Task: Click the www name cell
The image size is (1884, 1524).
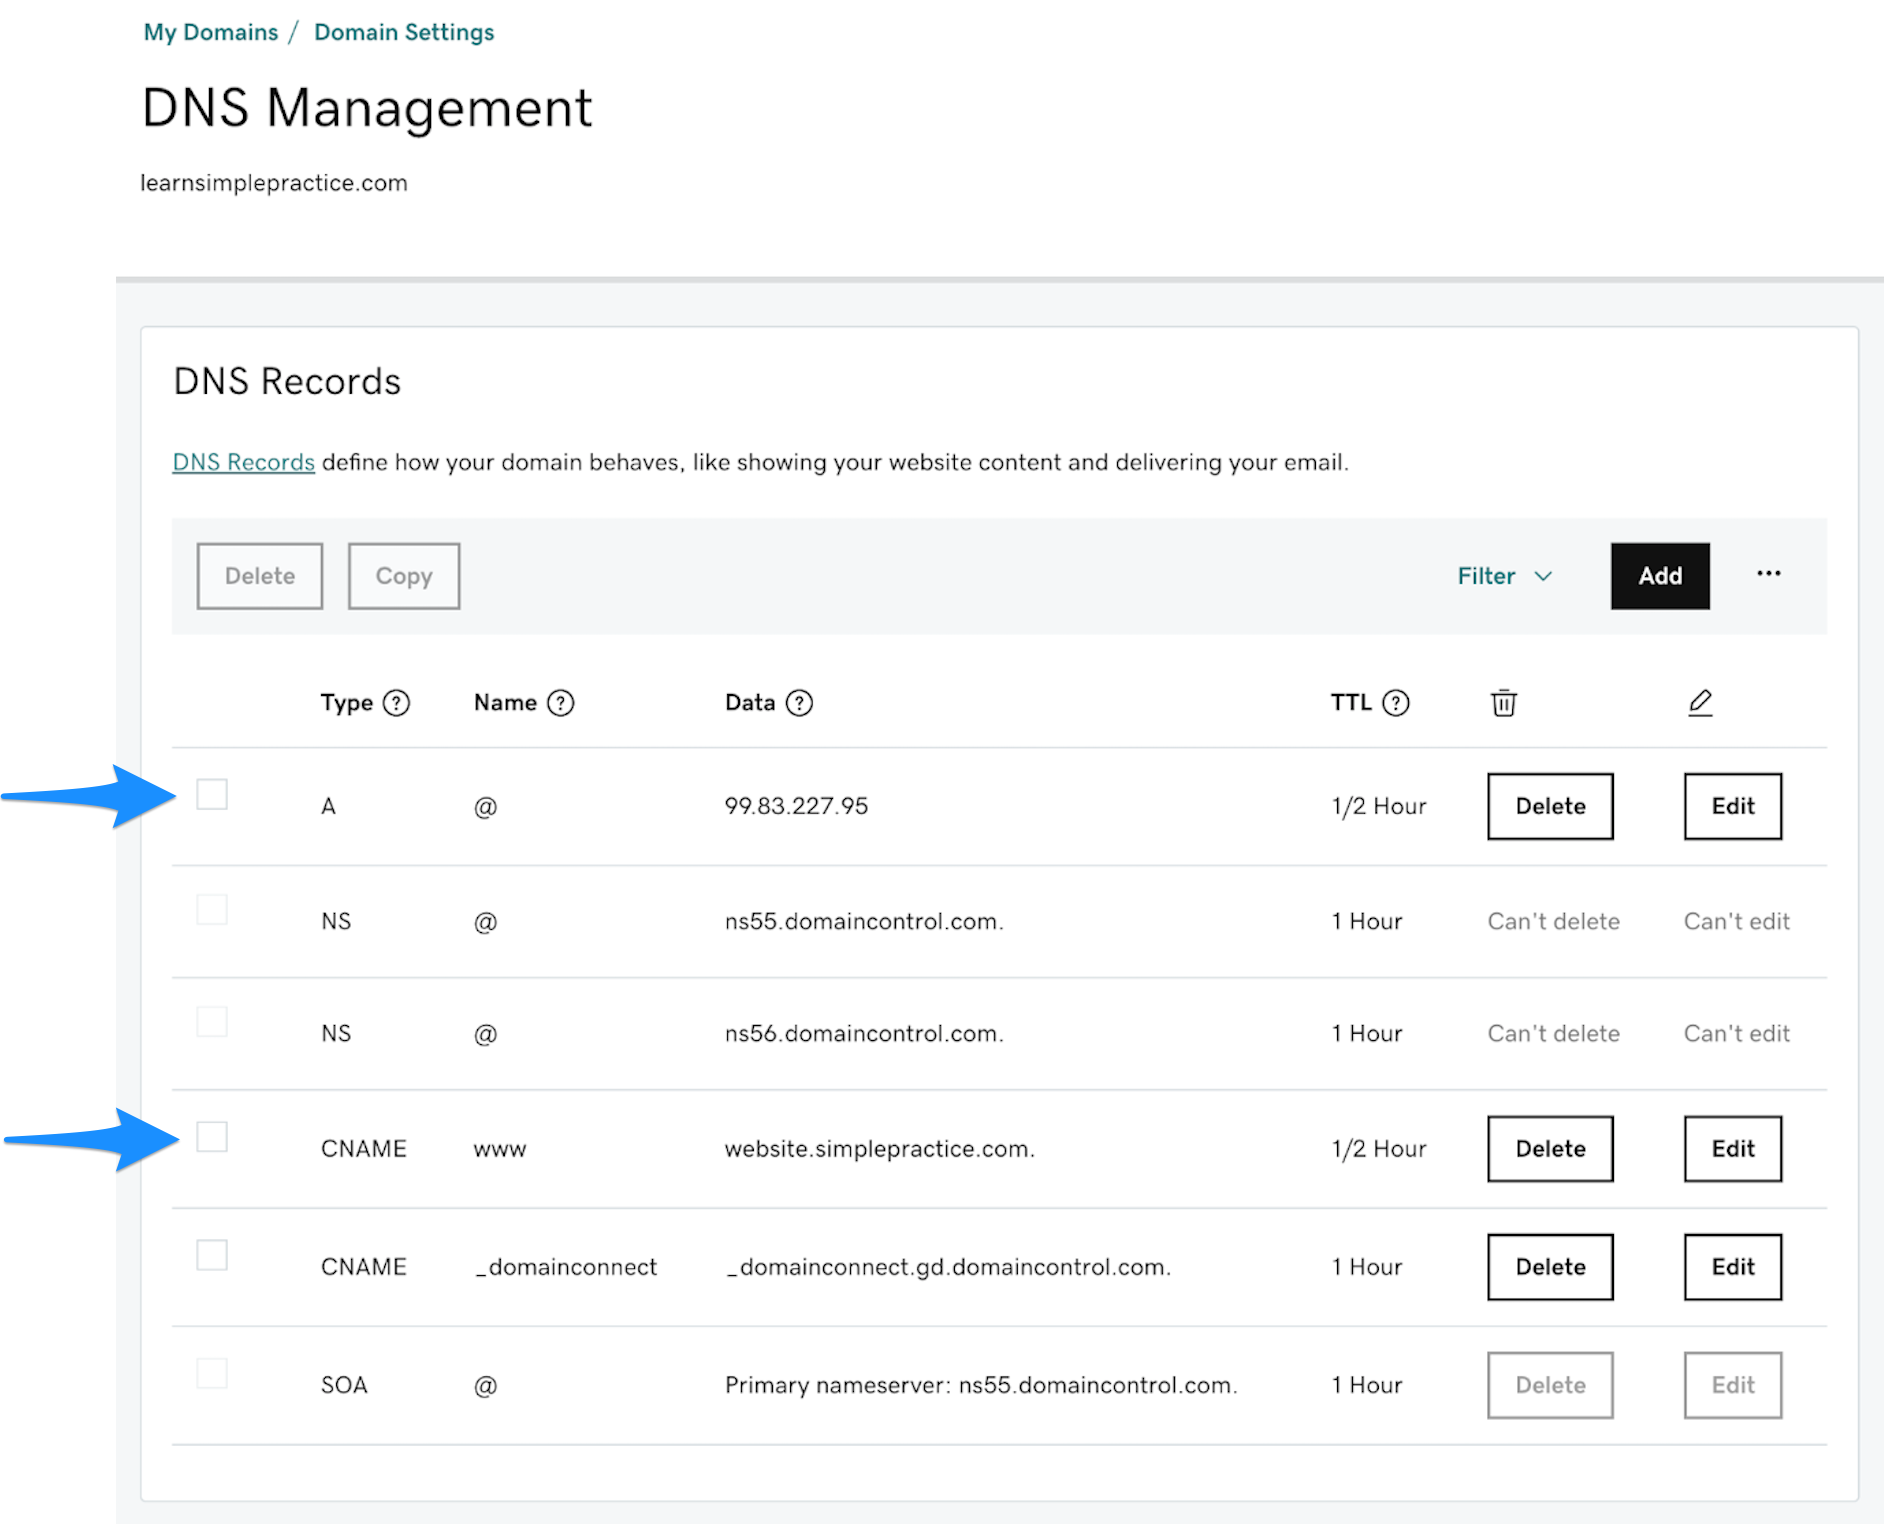Action: [500, 1149]
